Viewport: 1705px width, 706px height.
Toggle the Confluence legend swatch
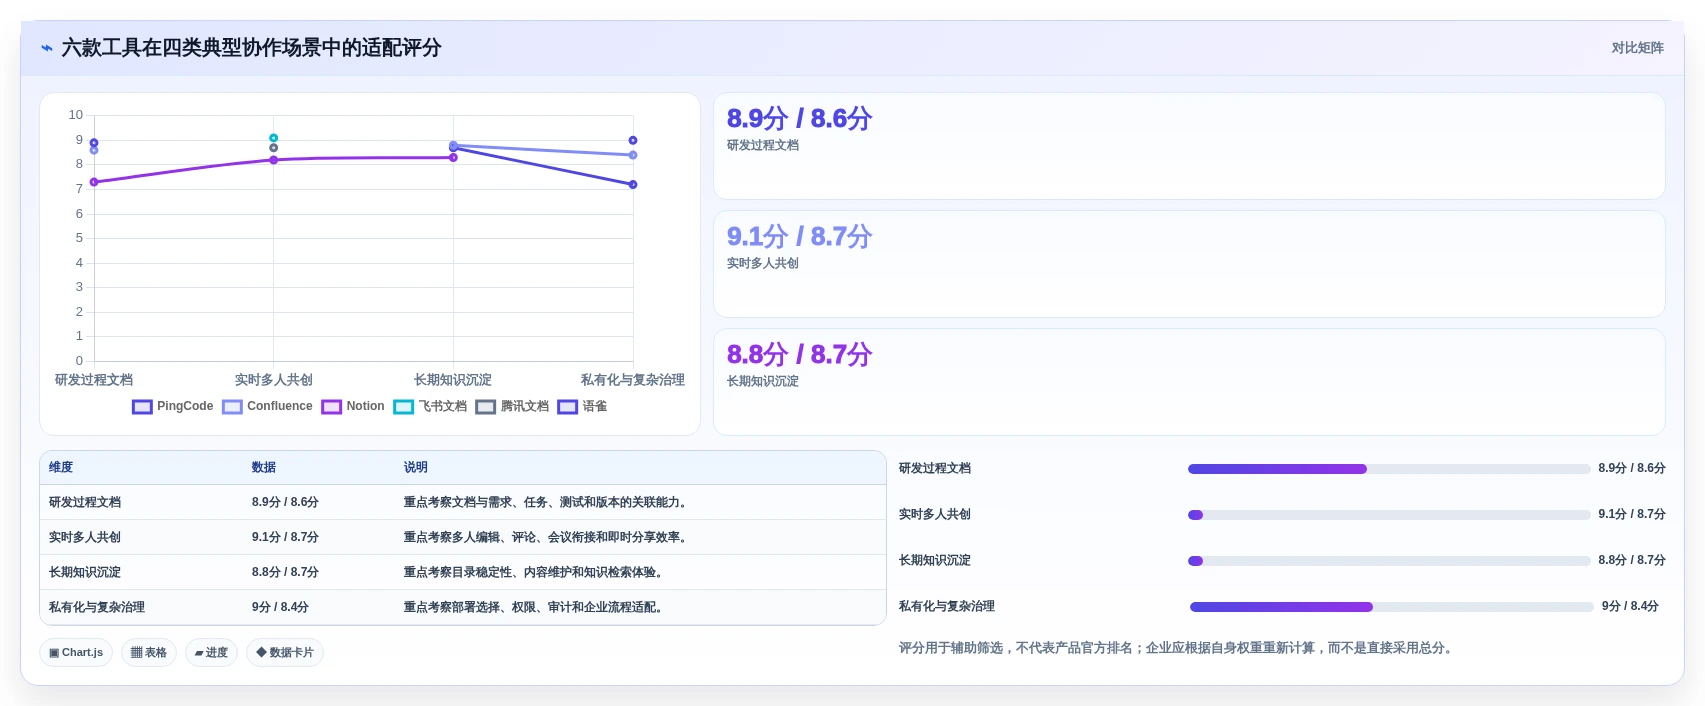point(232,407)
